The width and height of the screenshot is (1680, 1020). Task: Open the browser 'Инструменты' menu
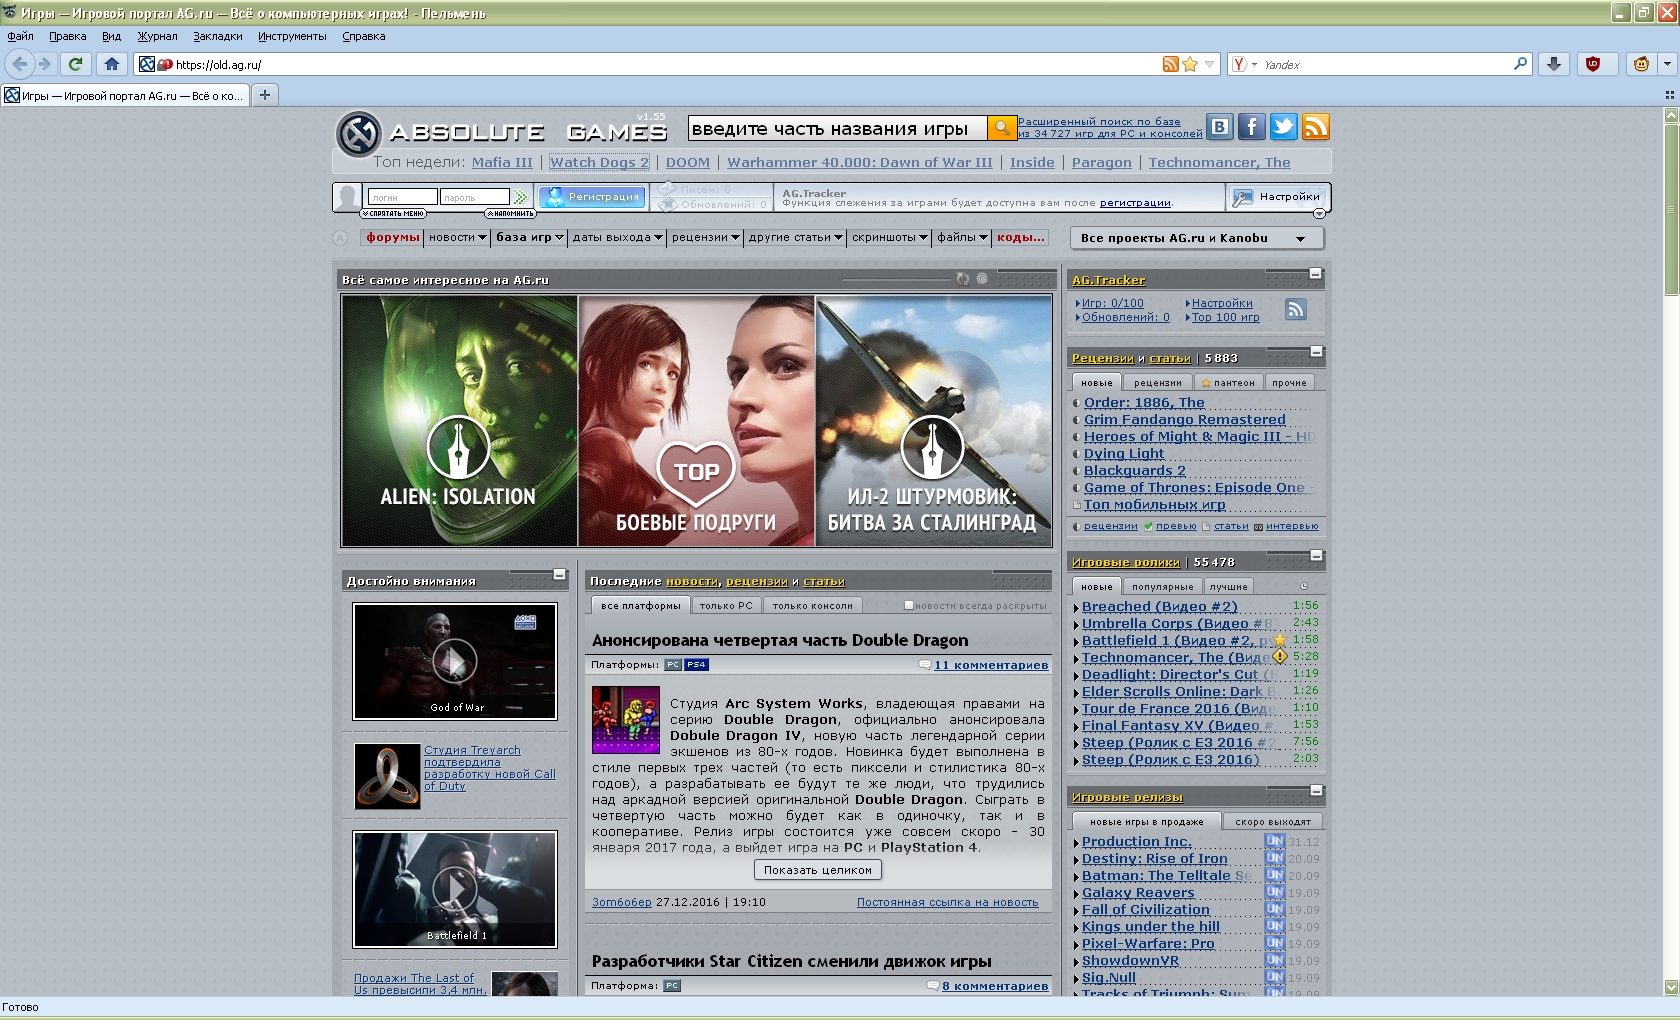pyautogui.click(x=292, y=36)
